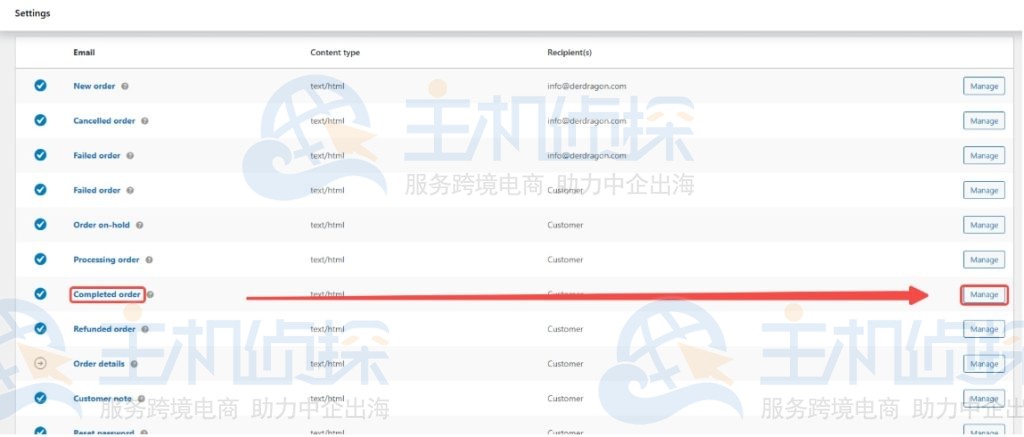Image resolution: width=1024 pixels, height=437 pixels.
Task: Click Customer recipient in Order details row
Action: [565, 364]
